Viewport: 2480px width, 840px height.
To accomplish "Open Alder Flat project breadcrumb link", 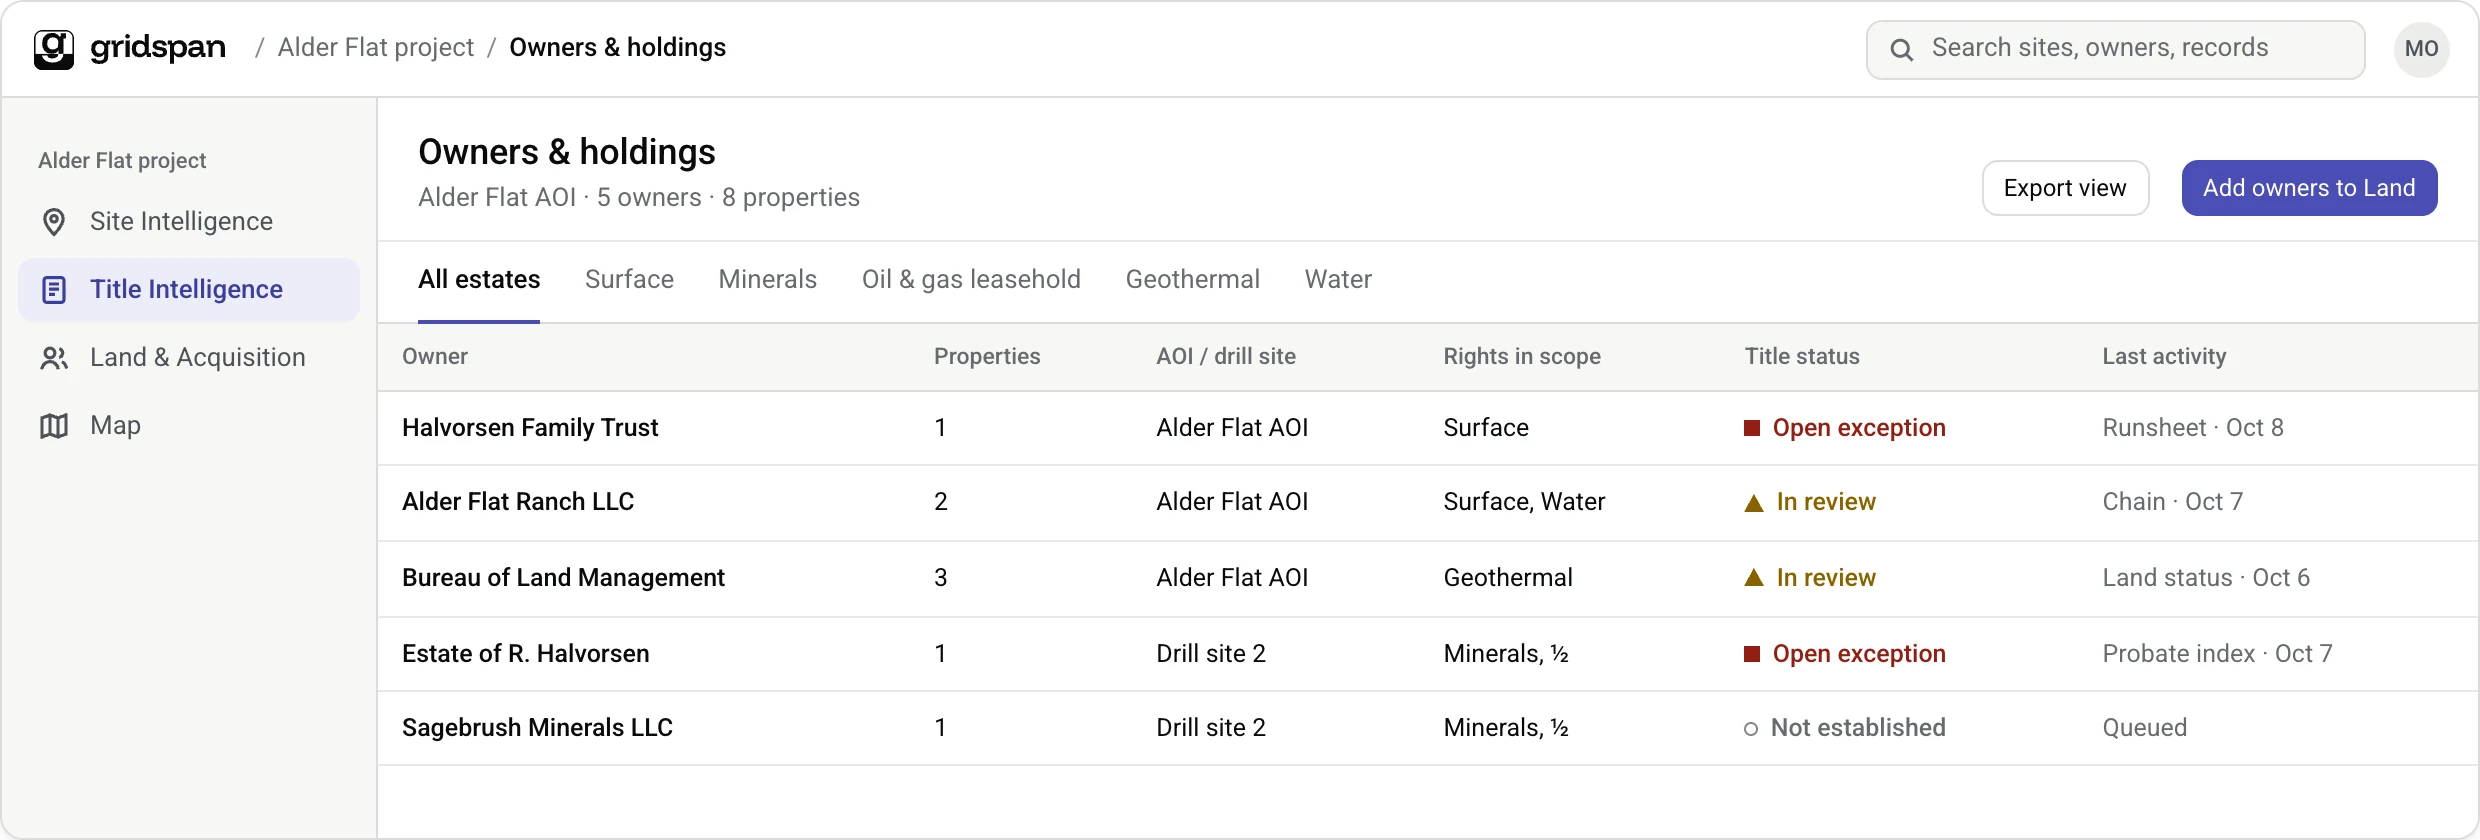I will point(376,48).
